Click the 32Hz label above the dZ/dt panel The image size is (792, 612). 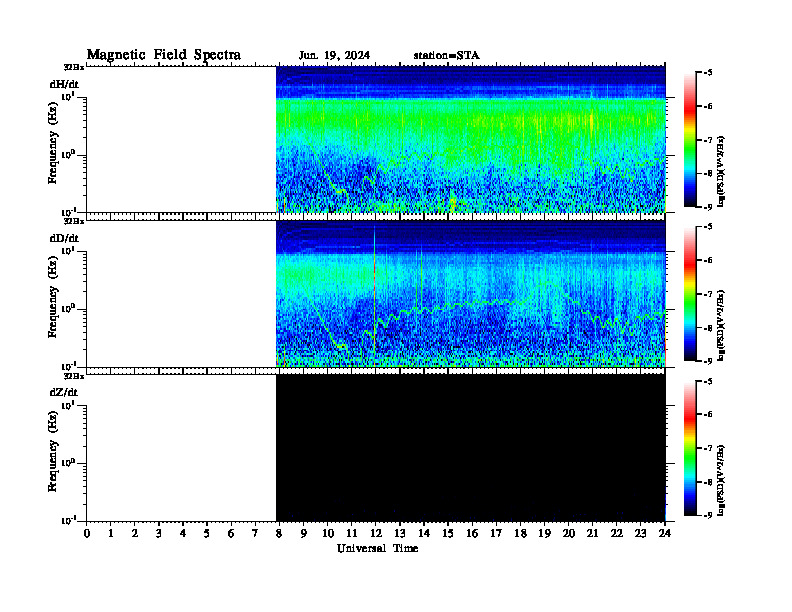(74, 376)
